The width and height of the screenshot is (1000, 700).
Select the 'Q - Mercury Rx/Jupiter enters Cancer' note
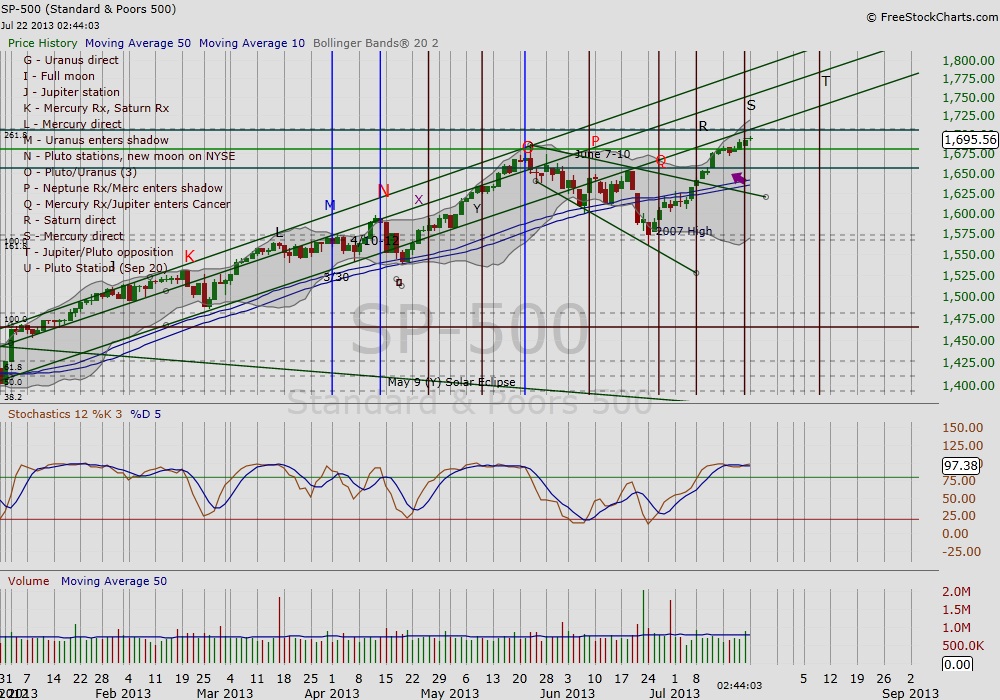point(127,204)
